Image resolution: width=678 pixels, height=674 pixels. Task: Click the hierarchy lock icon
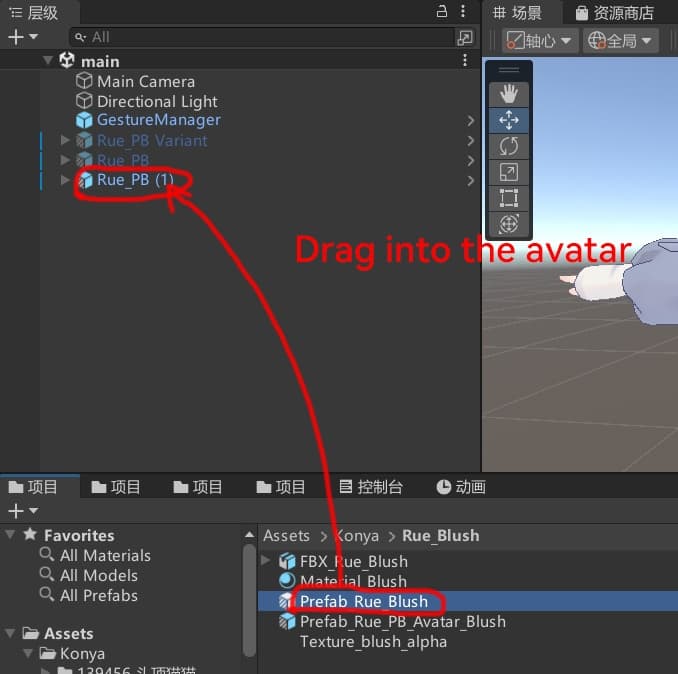(x=442, y=12)
